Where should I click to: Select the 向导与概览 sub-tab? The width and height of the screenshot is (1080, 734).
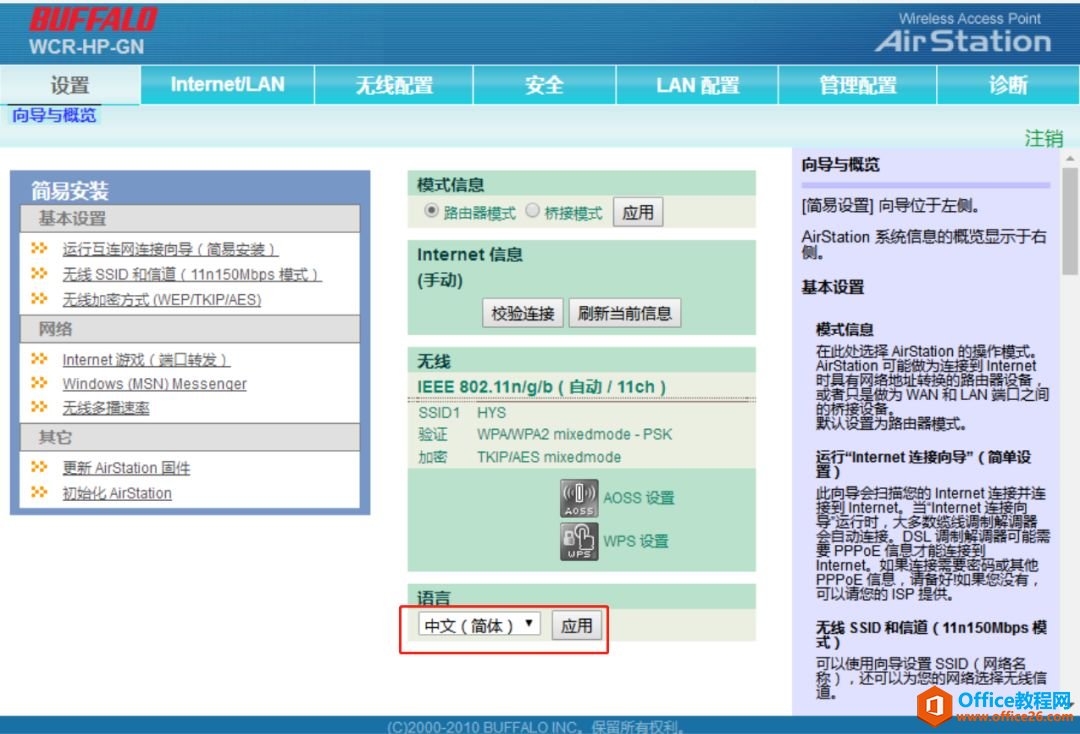pyautogui.click(x=54, y=115)
